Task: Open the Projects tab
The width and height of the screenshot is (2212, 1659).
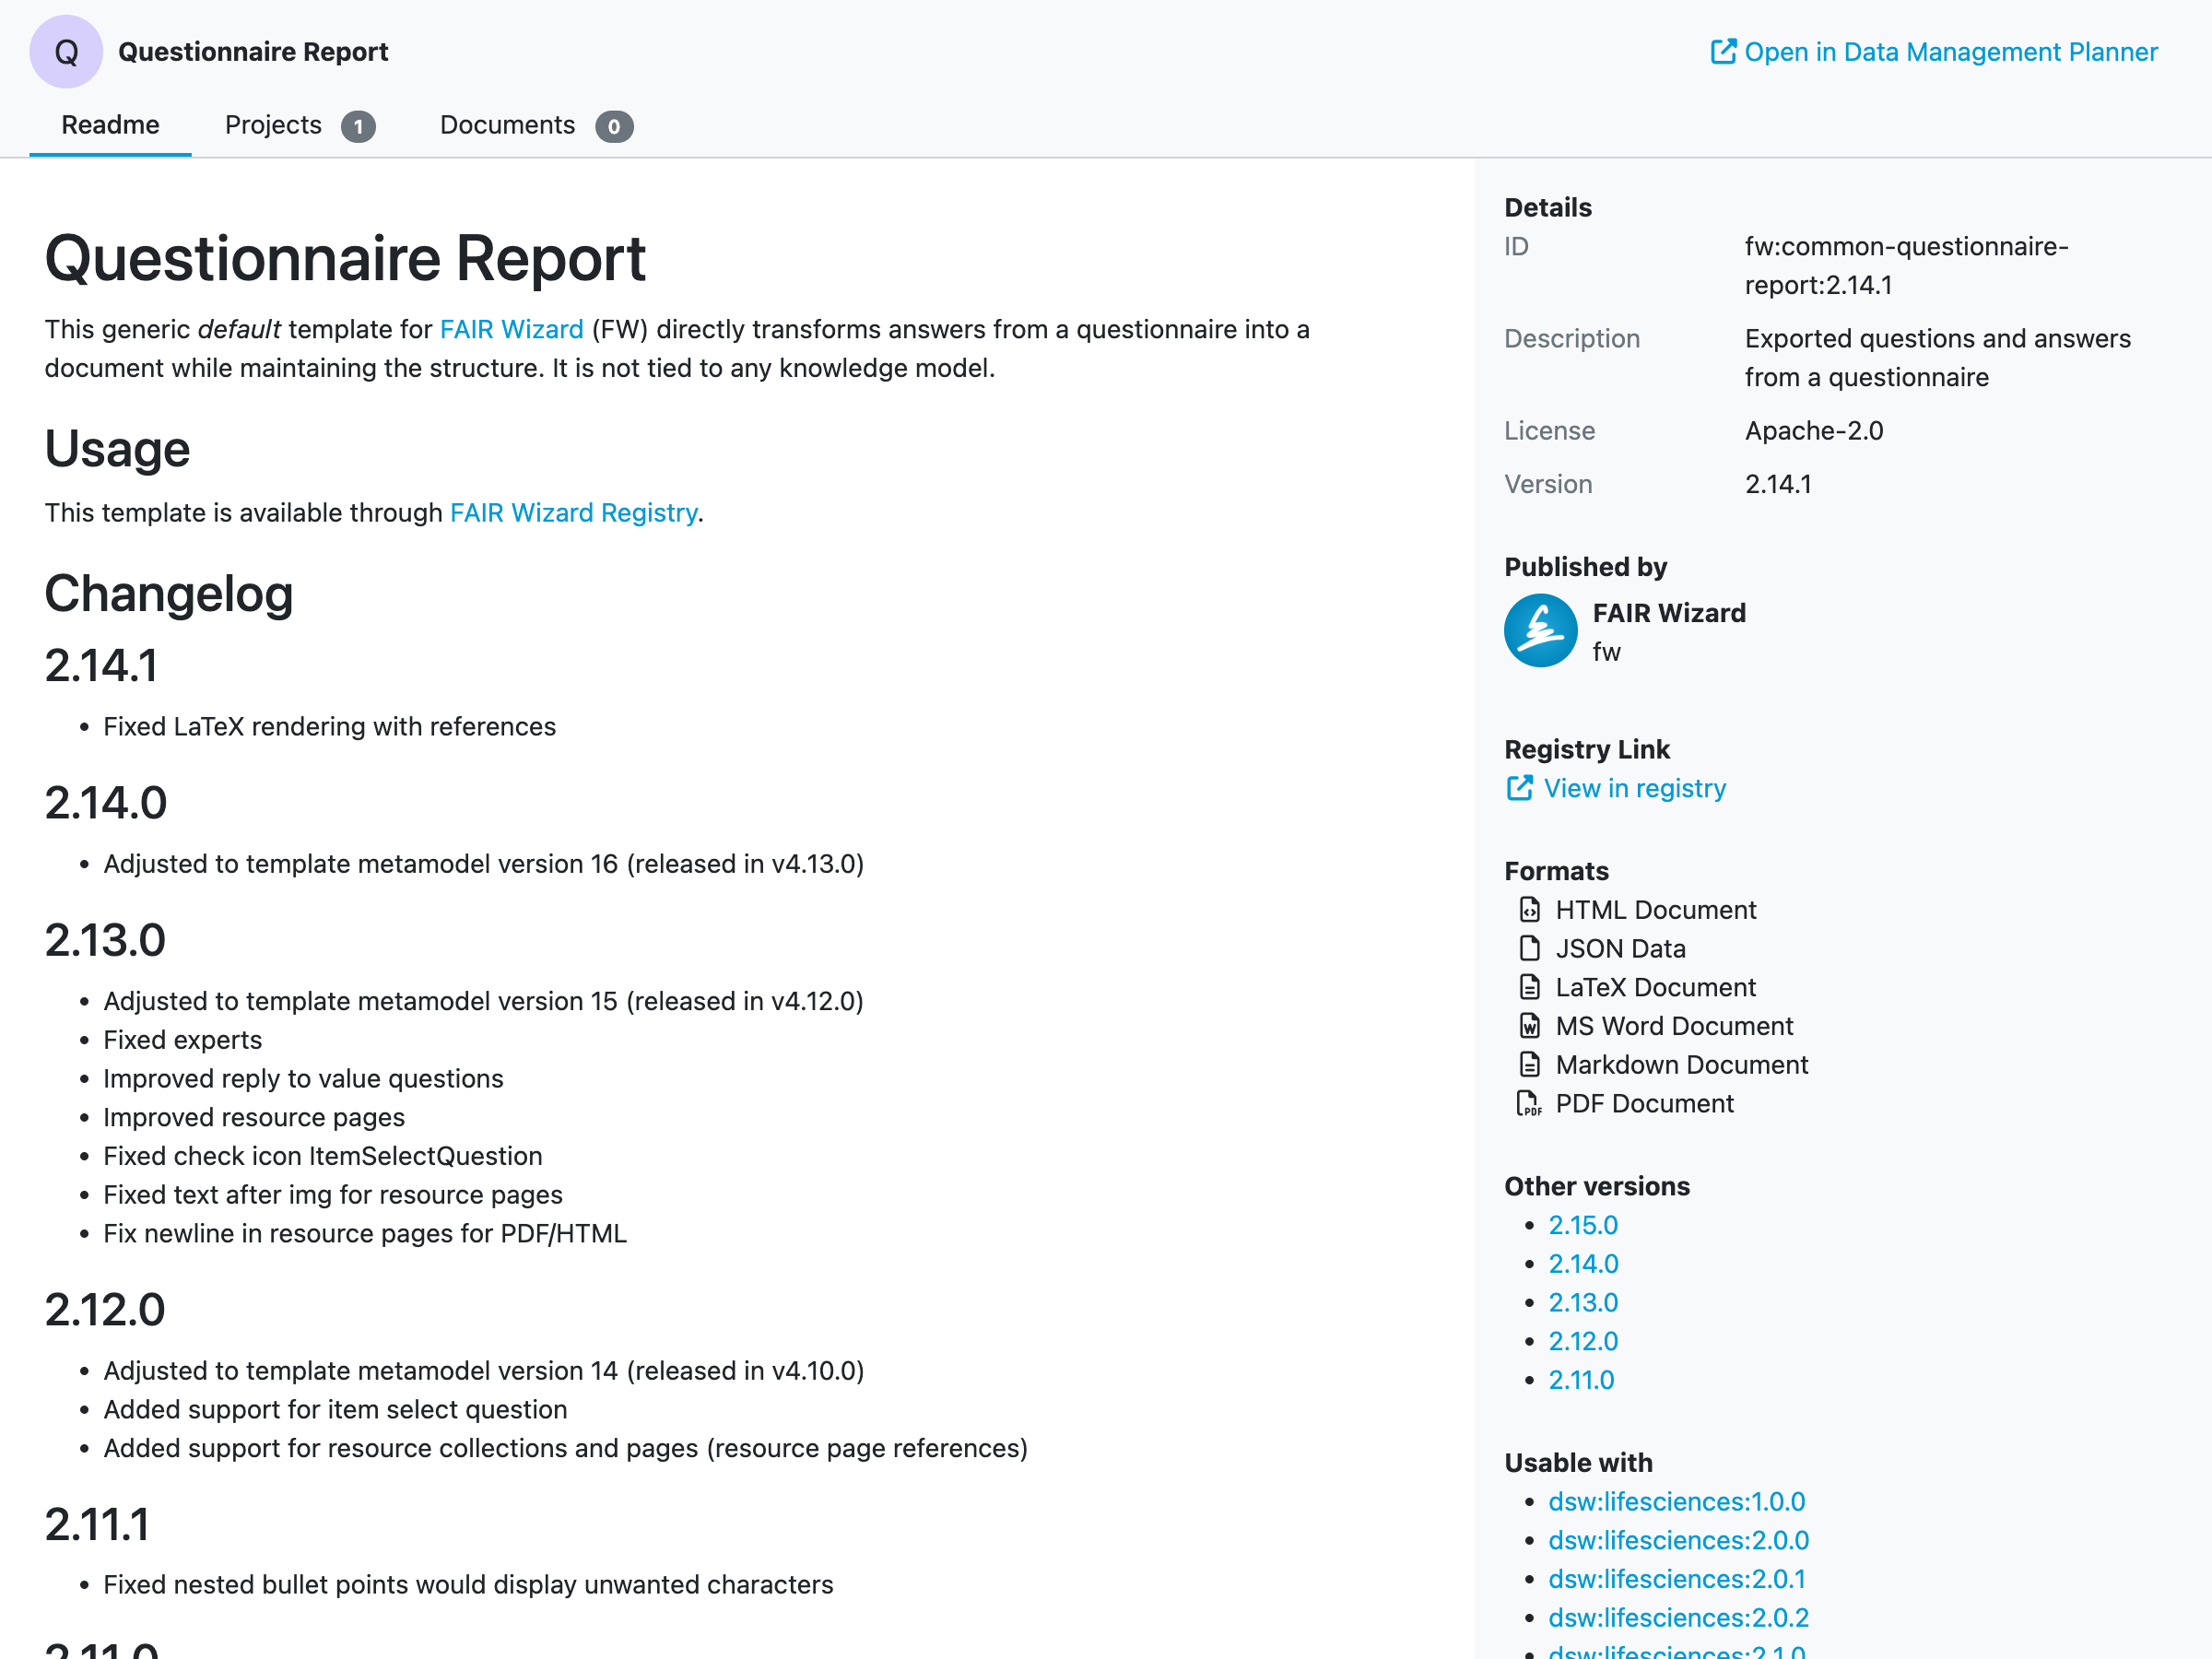Action: pyautogui.click(x=300, y=125)
